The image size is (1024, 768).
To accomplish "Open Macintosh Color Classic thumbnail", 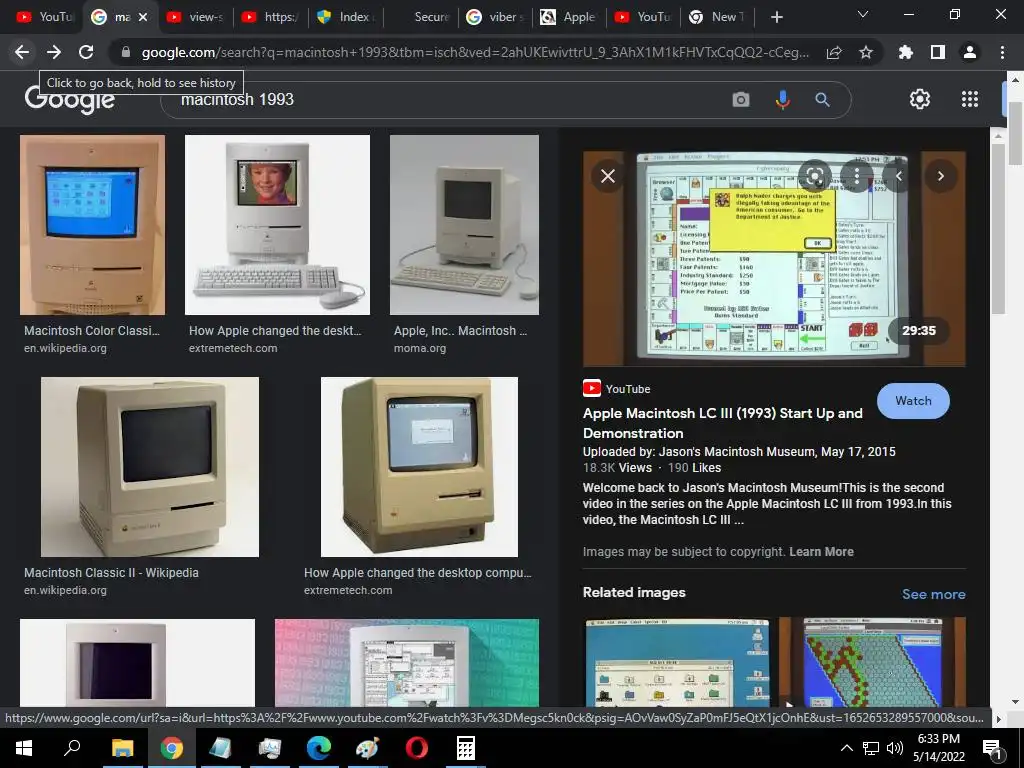I will 92,225.
